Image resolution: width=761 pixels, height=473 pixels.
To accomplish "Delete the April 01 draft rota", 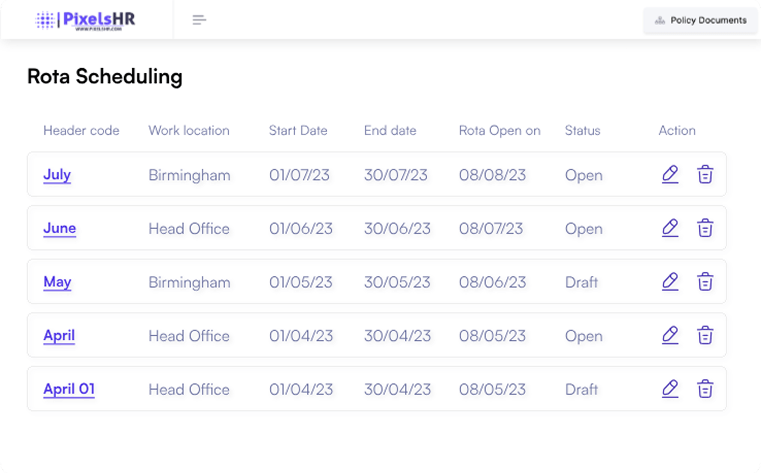I will point(705,389).
